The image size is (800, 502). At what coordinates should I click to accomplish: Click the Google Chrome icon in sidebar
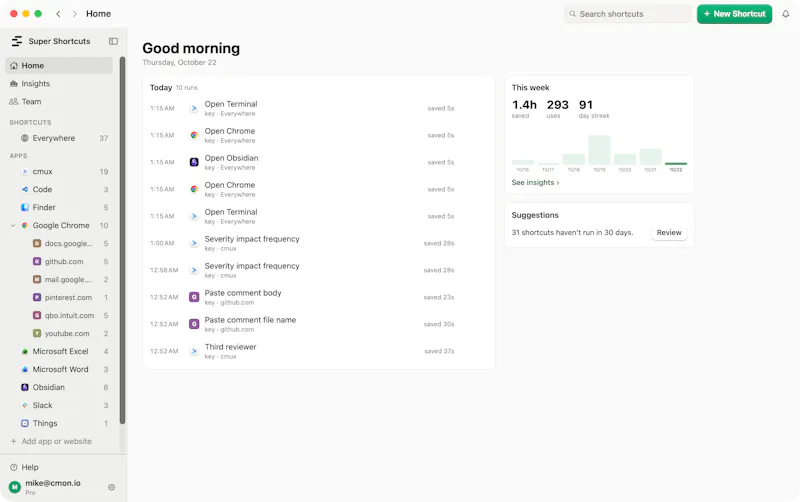point(24,225)
